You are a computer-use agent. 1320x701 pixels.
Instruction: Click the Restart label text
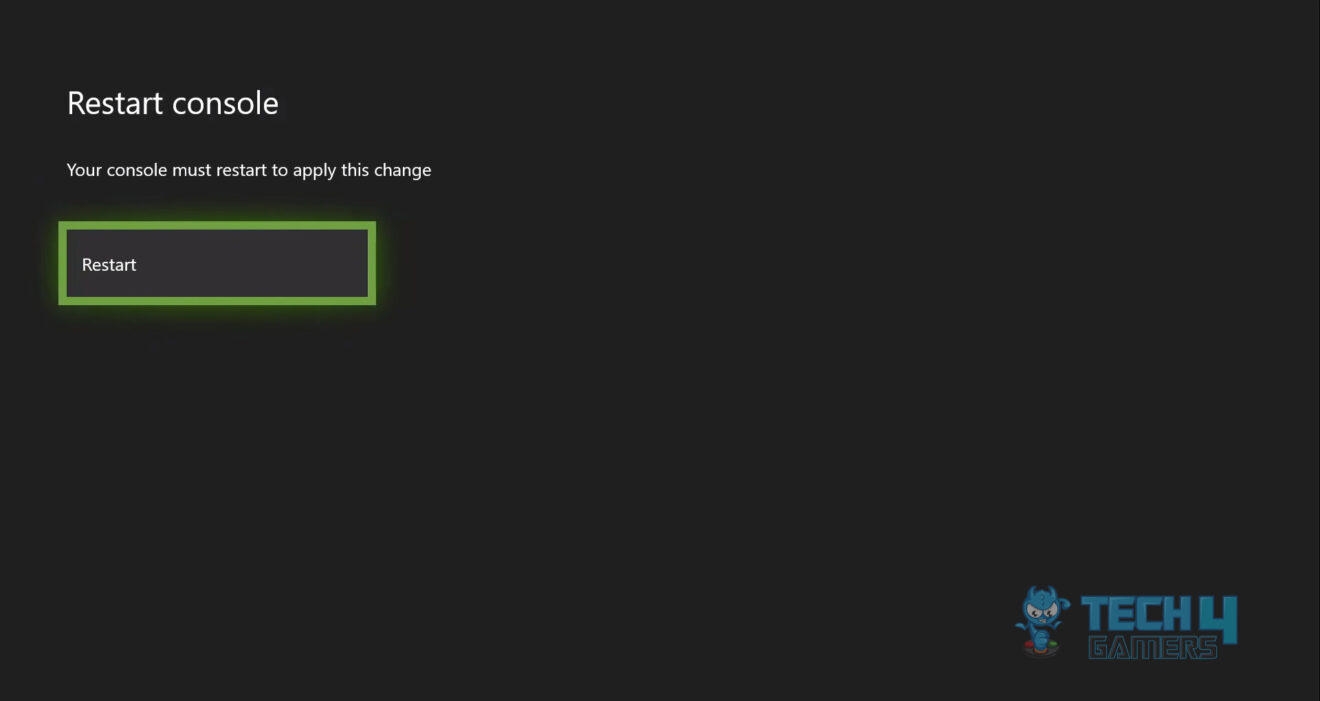[109, 264]
